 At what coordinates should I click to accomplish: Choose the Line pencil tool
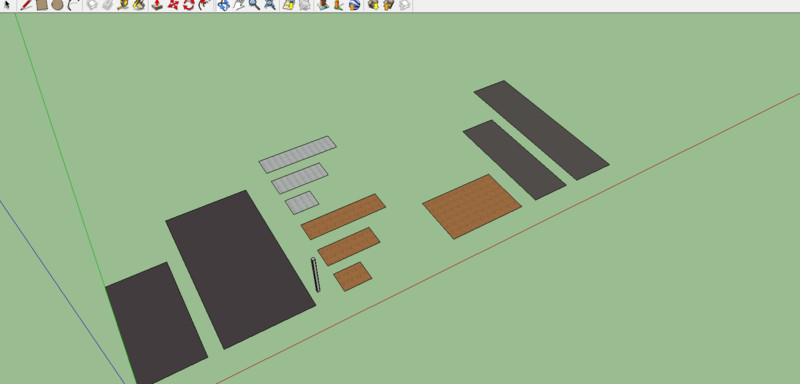pyautogui.click(x=26, y=5)
